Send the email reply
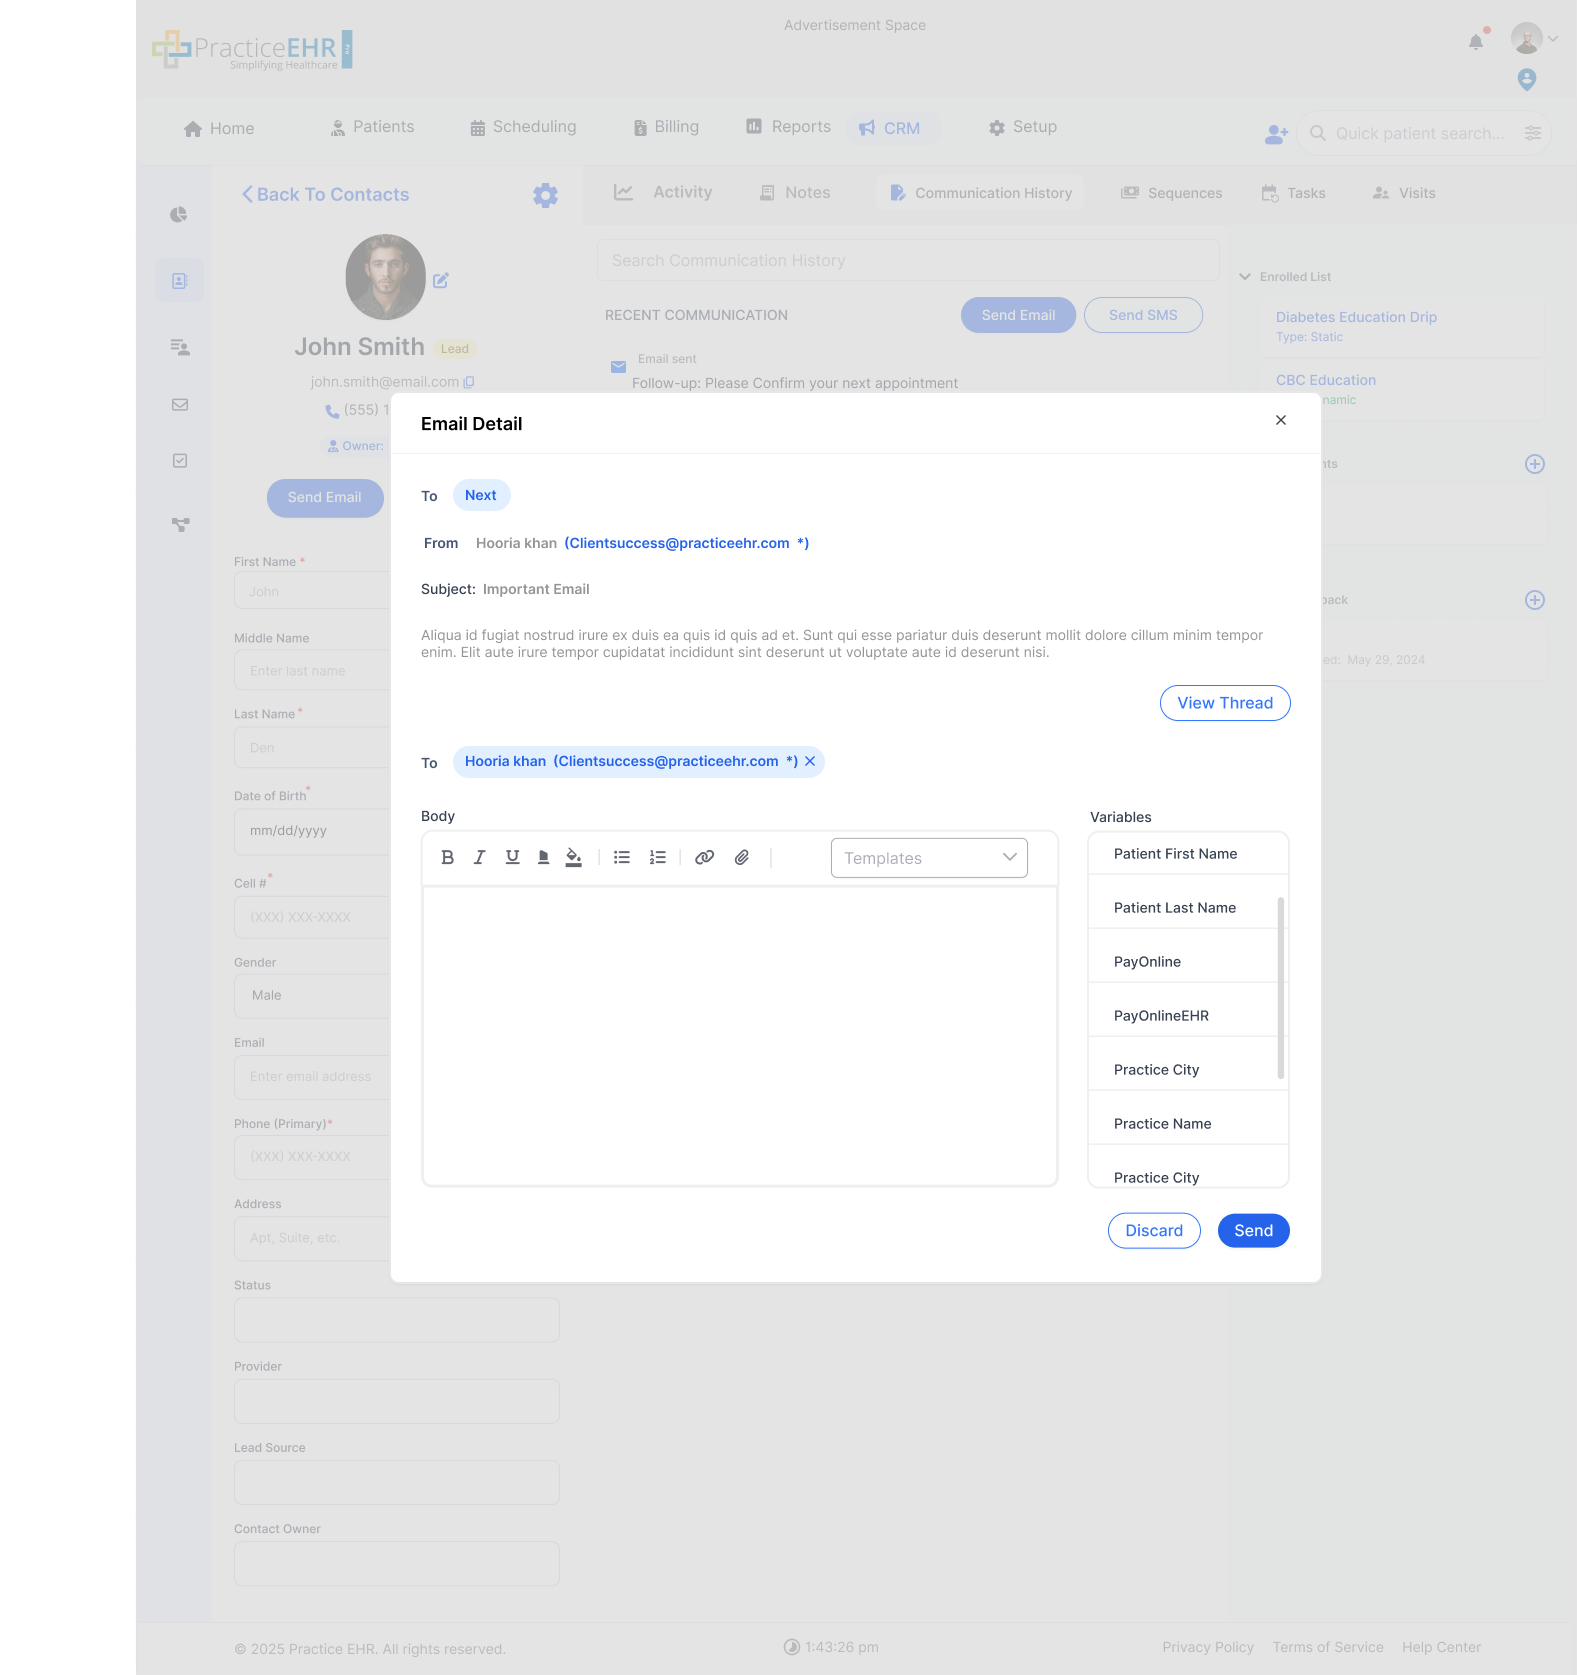Viewport: 1578px width, 1675px height. point(1252,1230)
